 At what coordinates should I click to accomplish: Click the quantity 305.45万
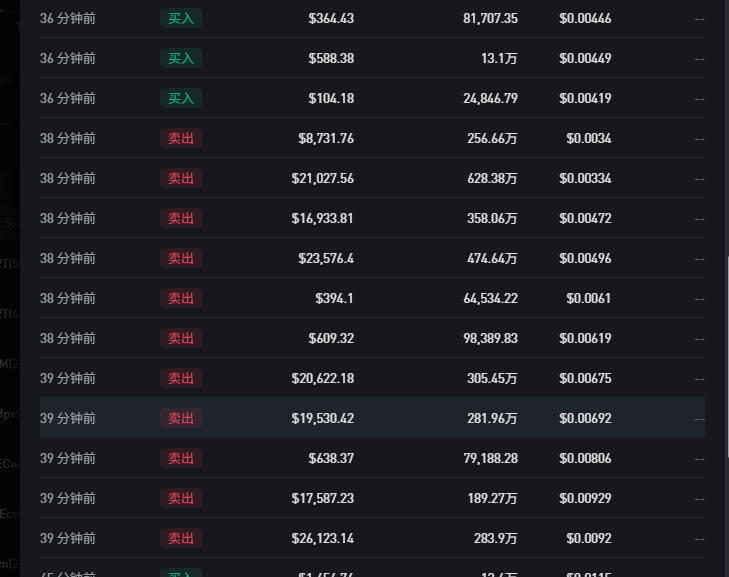[x=492, y=378]
